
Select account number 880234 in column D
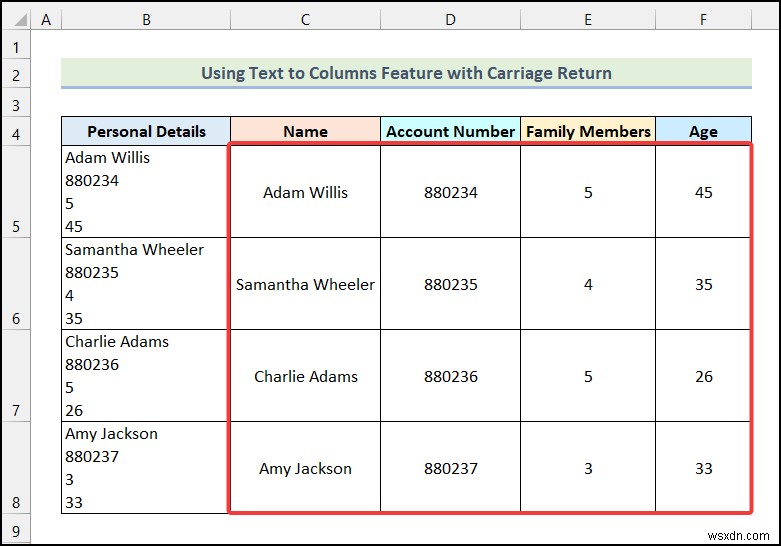tap(450, 192)
